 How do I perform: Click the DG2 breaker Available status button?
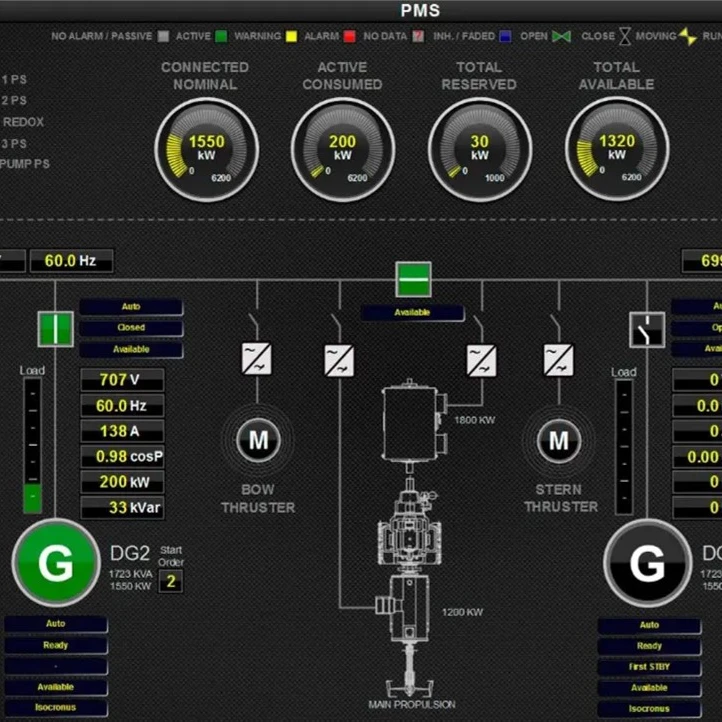point(131,349)
